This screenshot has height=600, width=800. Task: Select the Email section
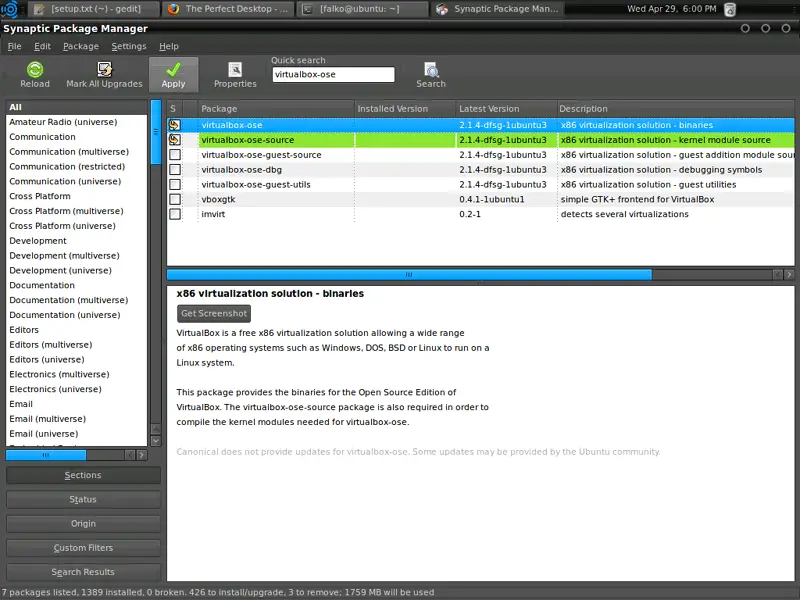click(x=77, y=404)
